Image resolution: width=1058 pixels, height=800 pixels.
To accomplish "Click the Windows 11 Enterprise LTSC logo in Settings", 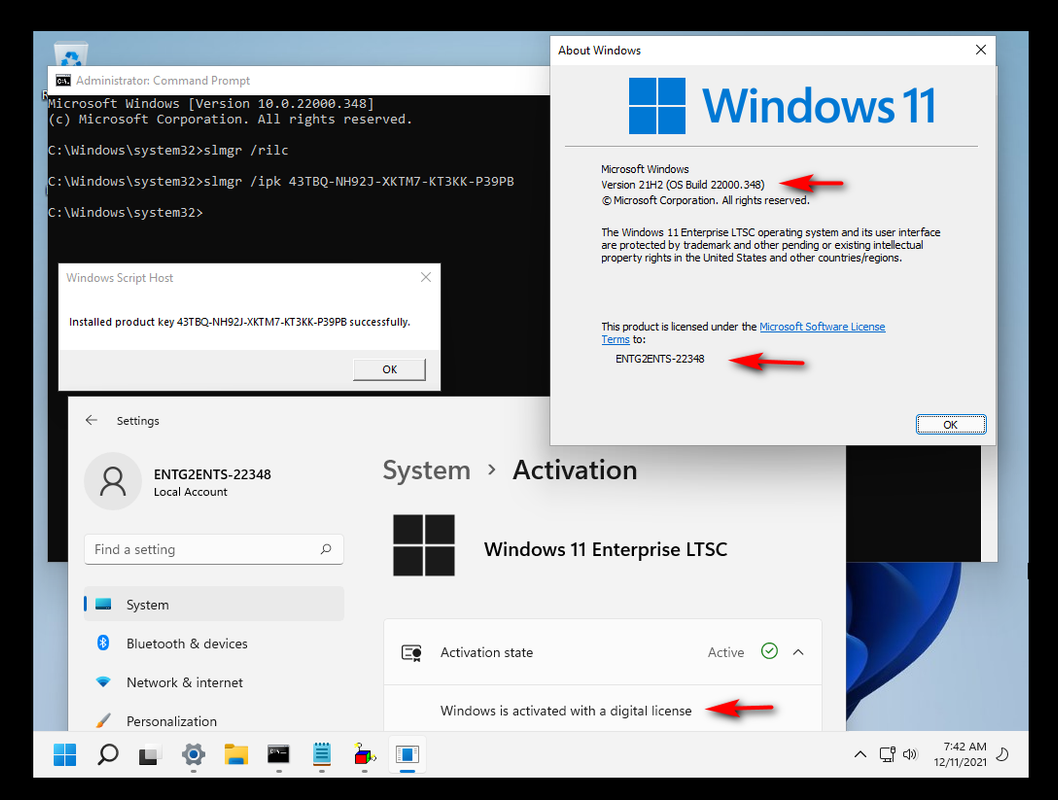I will pos(424,545).
